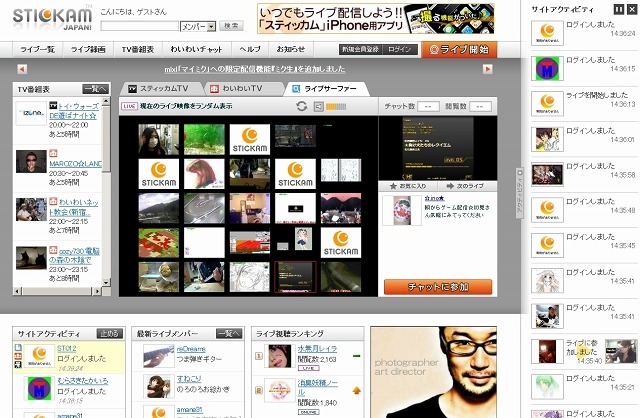Open the TV番組表 menu item
This screenshot has height=418, width=640.
pos(138,49)
